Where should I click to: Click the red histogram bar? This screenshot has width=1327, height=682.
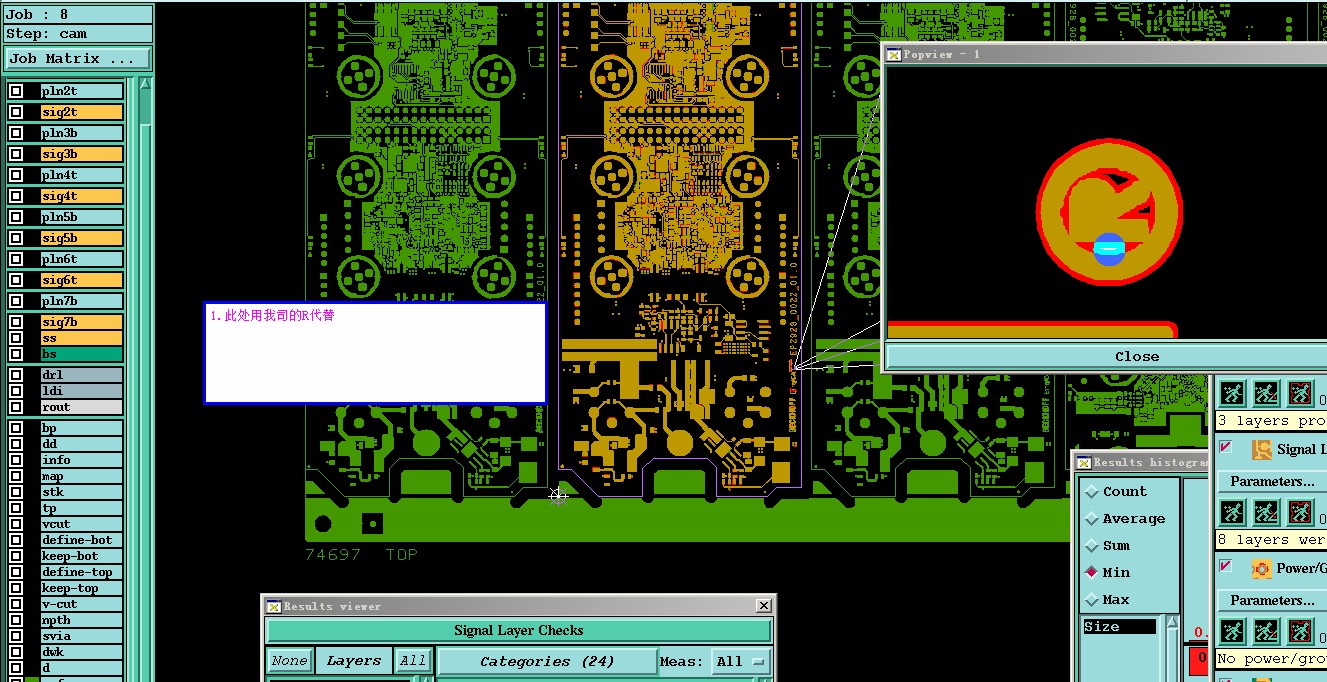pyautogui.click(x=1198, y=660)
